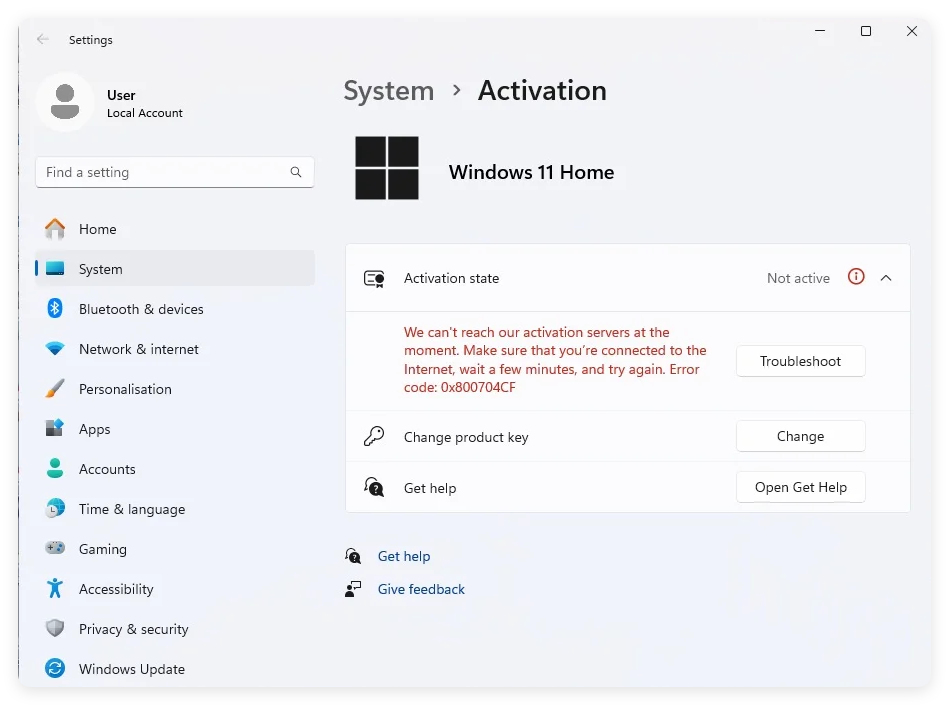Maximize the Settings window
This screenshot has height=705, width=949.
point(866,31)
